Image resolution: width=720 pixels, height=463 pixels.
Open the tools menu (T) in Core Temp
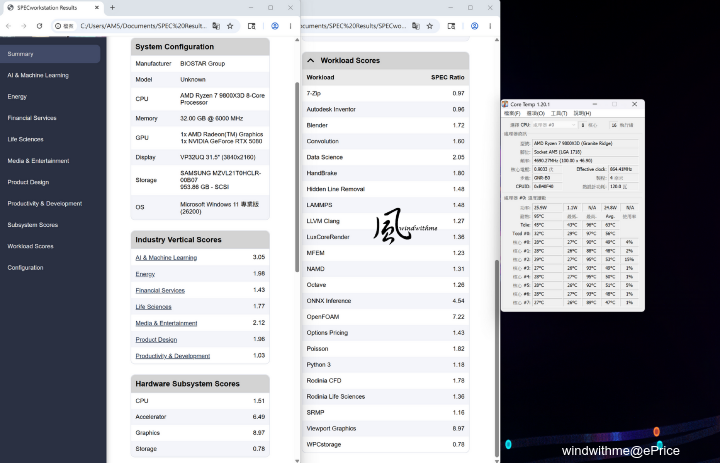[559, 113]
